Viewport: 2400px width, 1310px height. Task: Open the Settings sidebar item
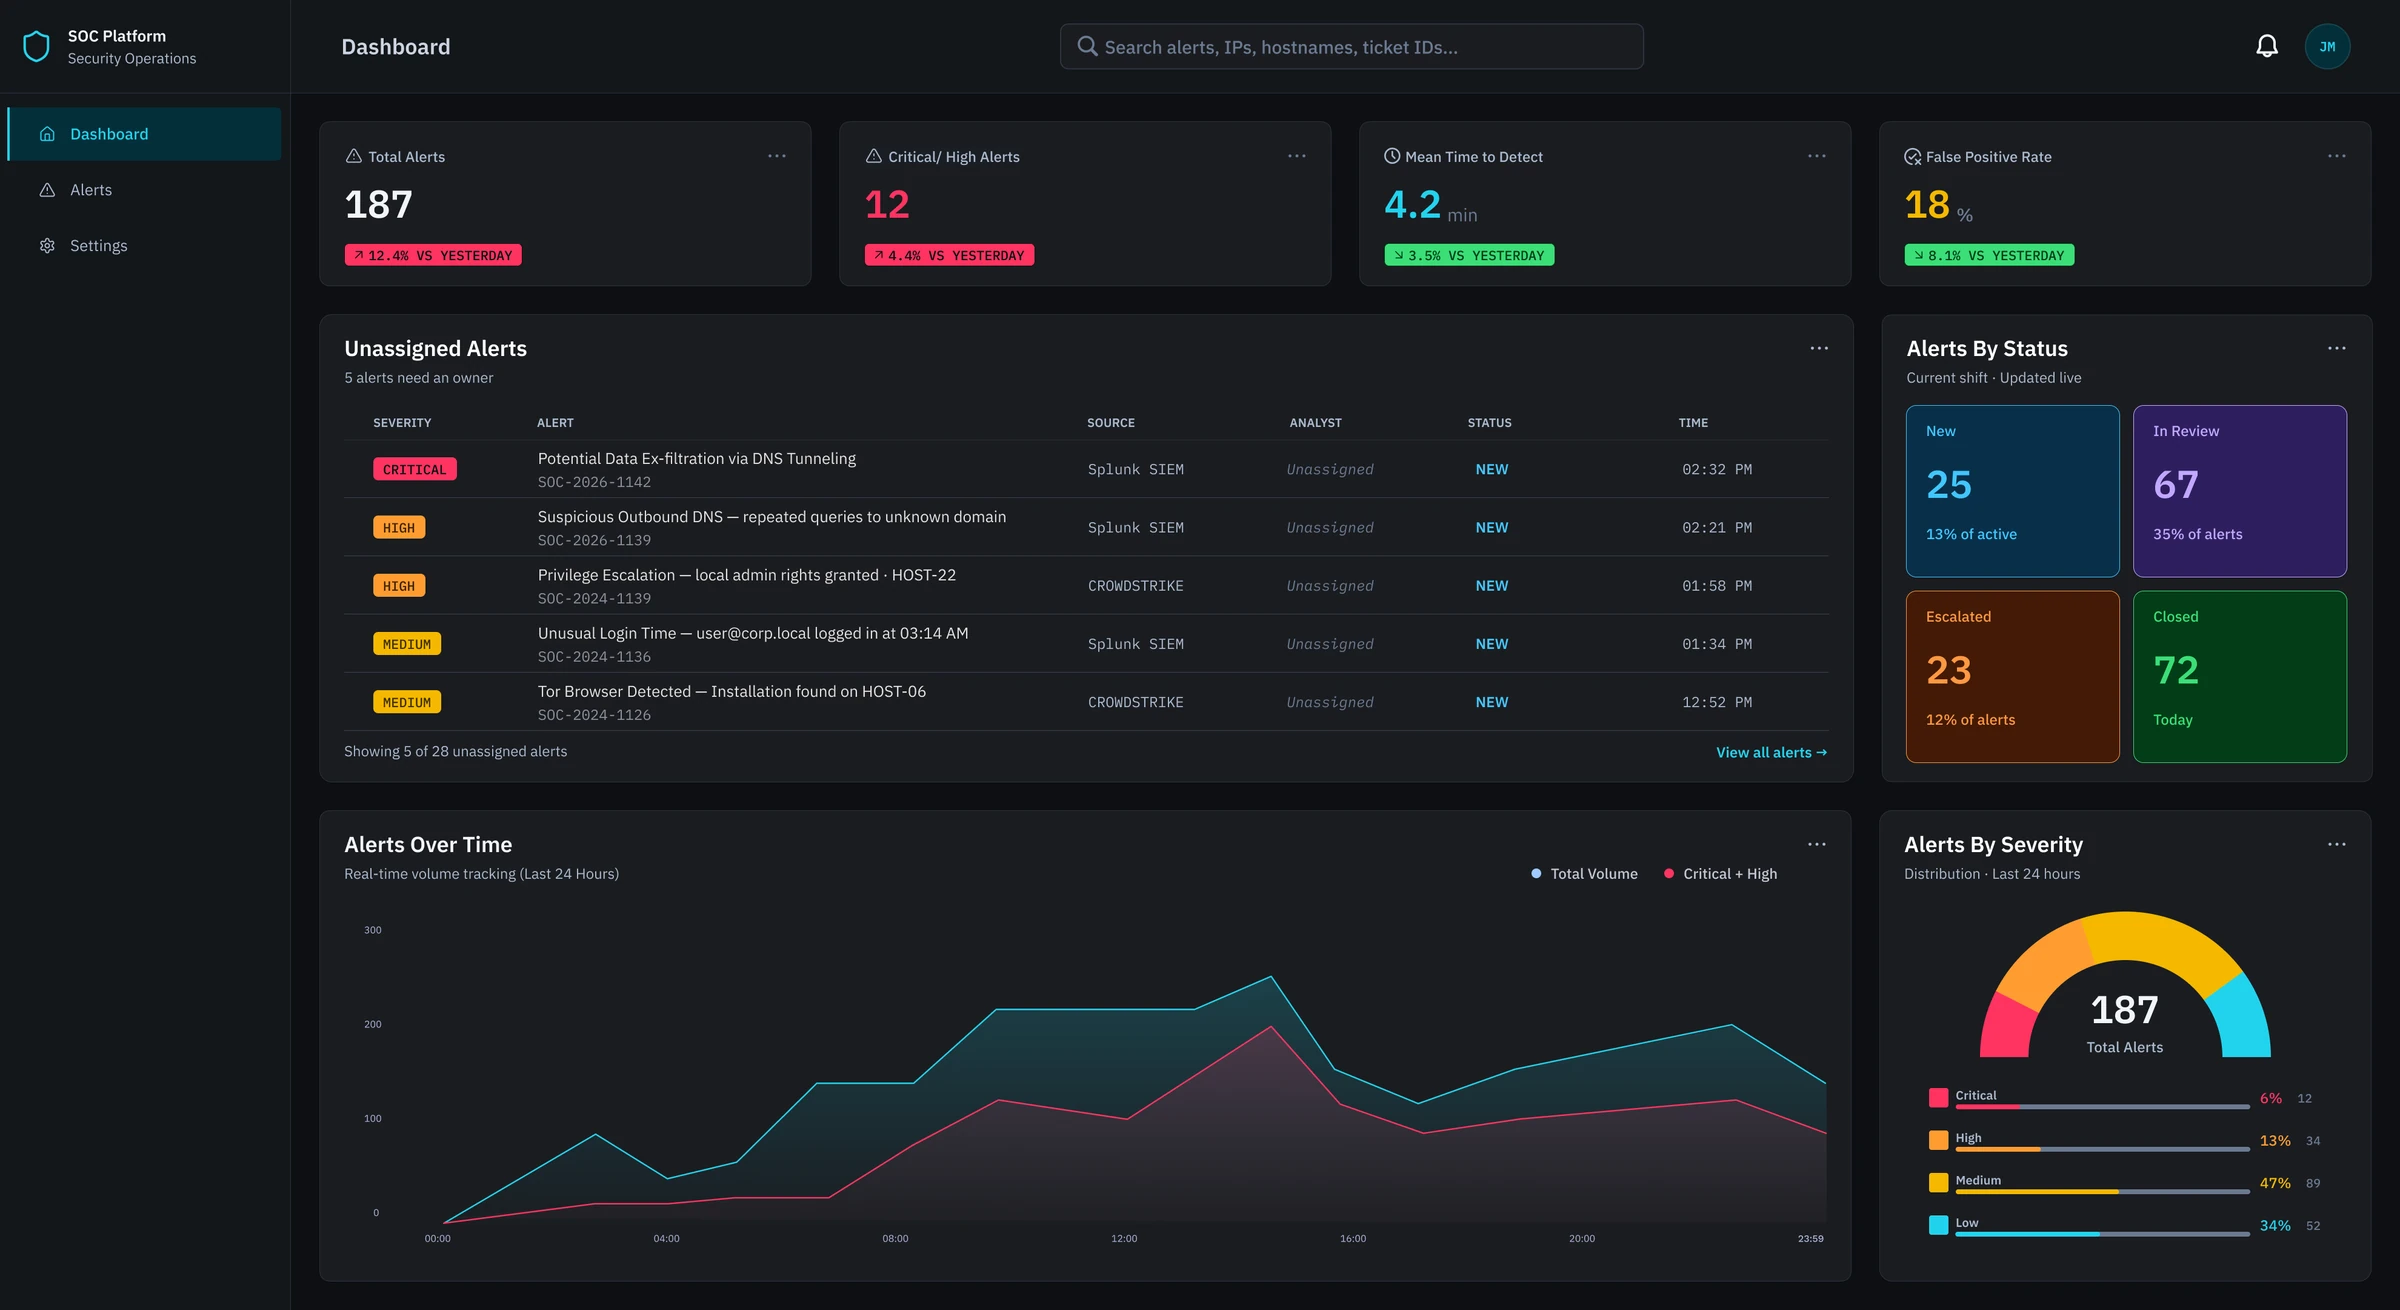[144, 246]
